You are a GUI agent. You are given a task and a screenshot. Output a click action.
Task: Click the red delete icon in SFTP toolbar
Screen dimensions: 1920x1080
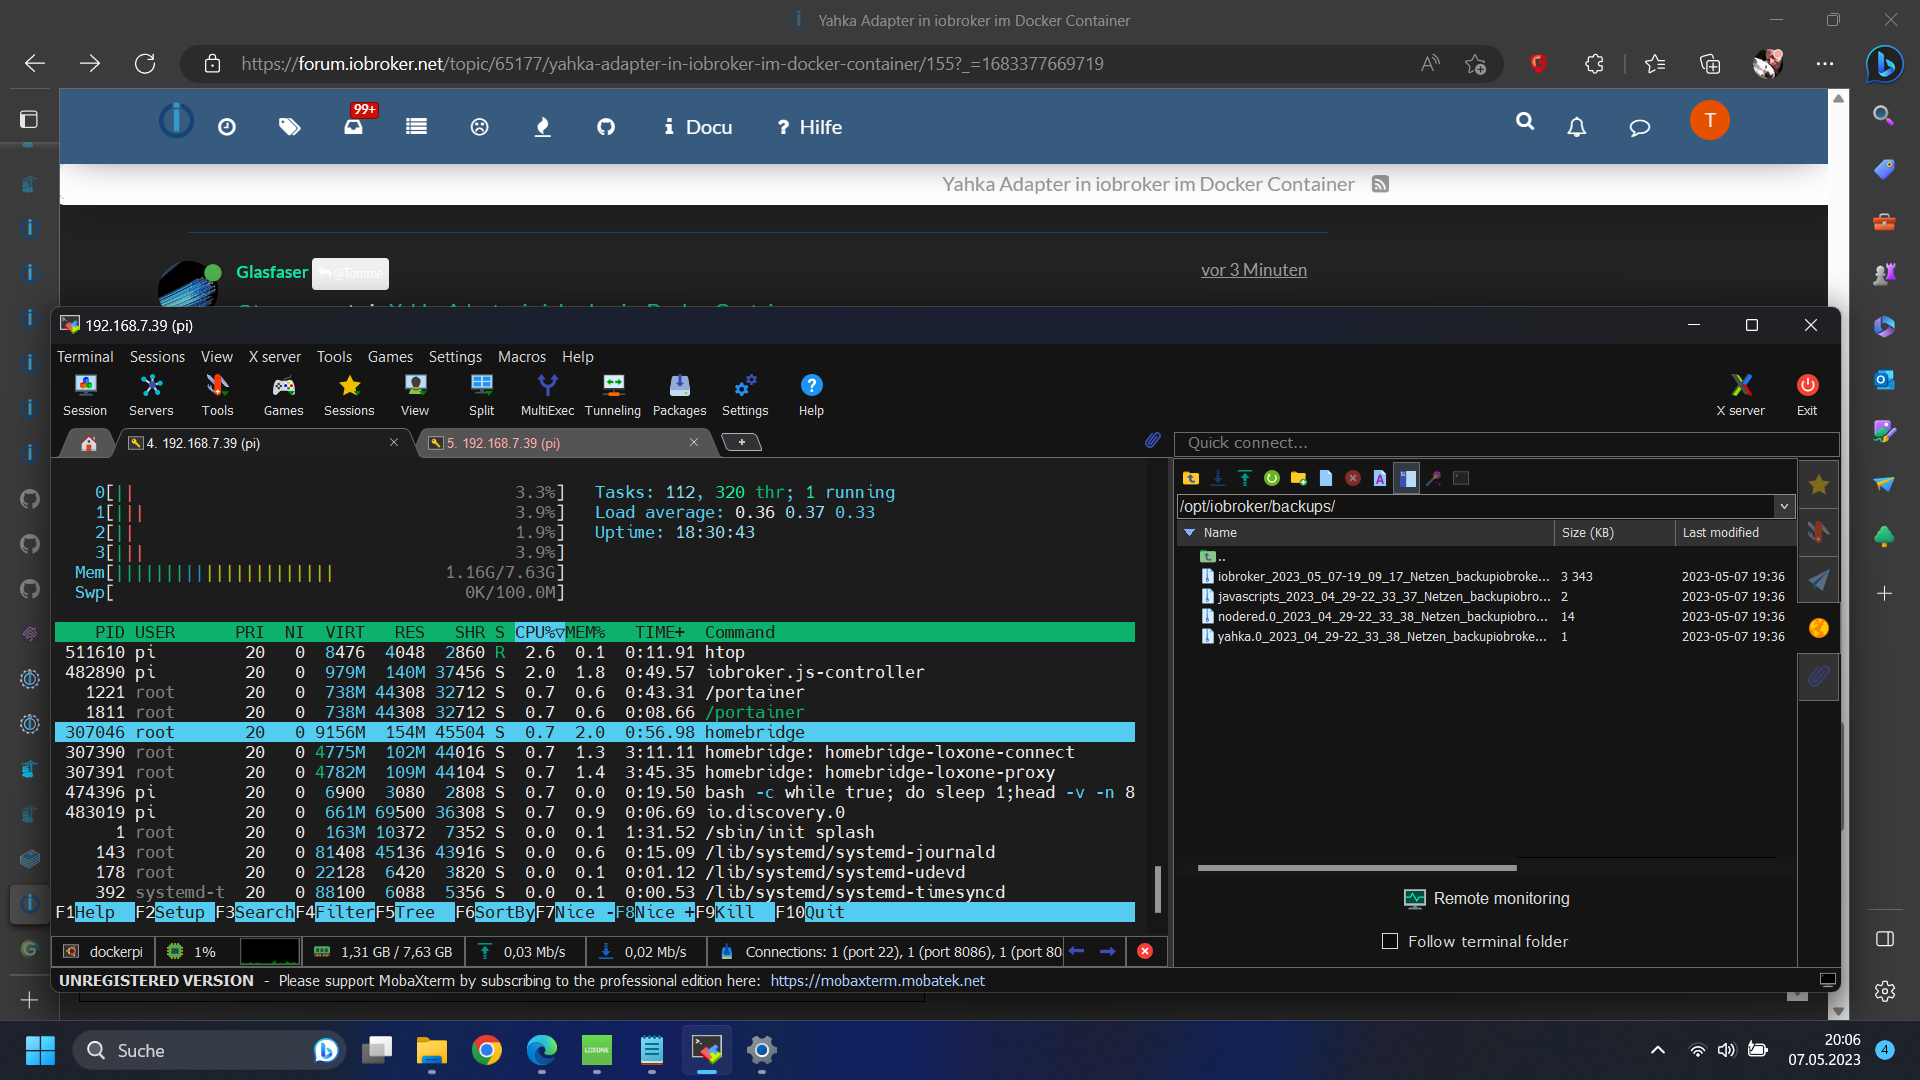1352,478
